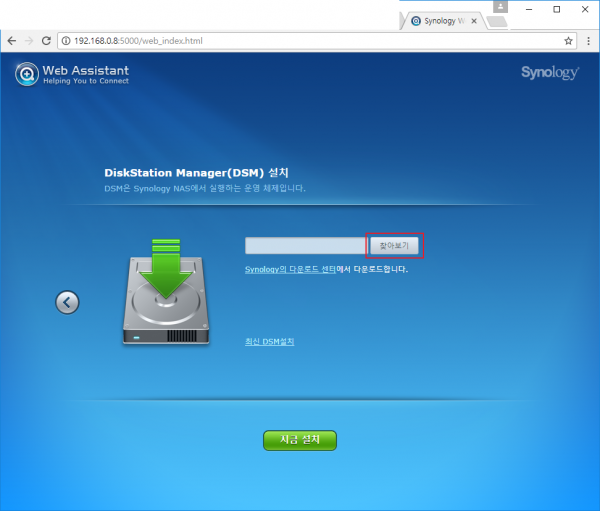Click the Synology brand logo
The height and width of the screenshot is (511, 600).
click(549, 73)
